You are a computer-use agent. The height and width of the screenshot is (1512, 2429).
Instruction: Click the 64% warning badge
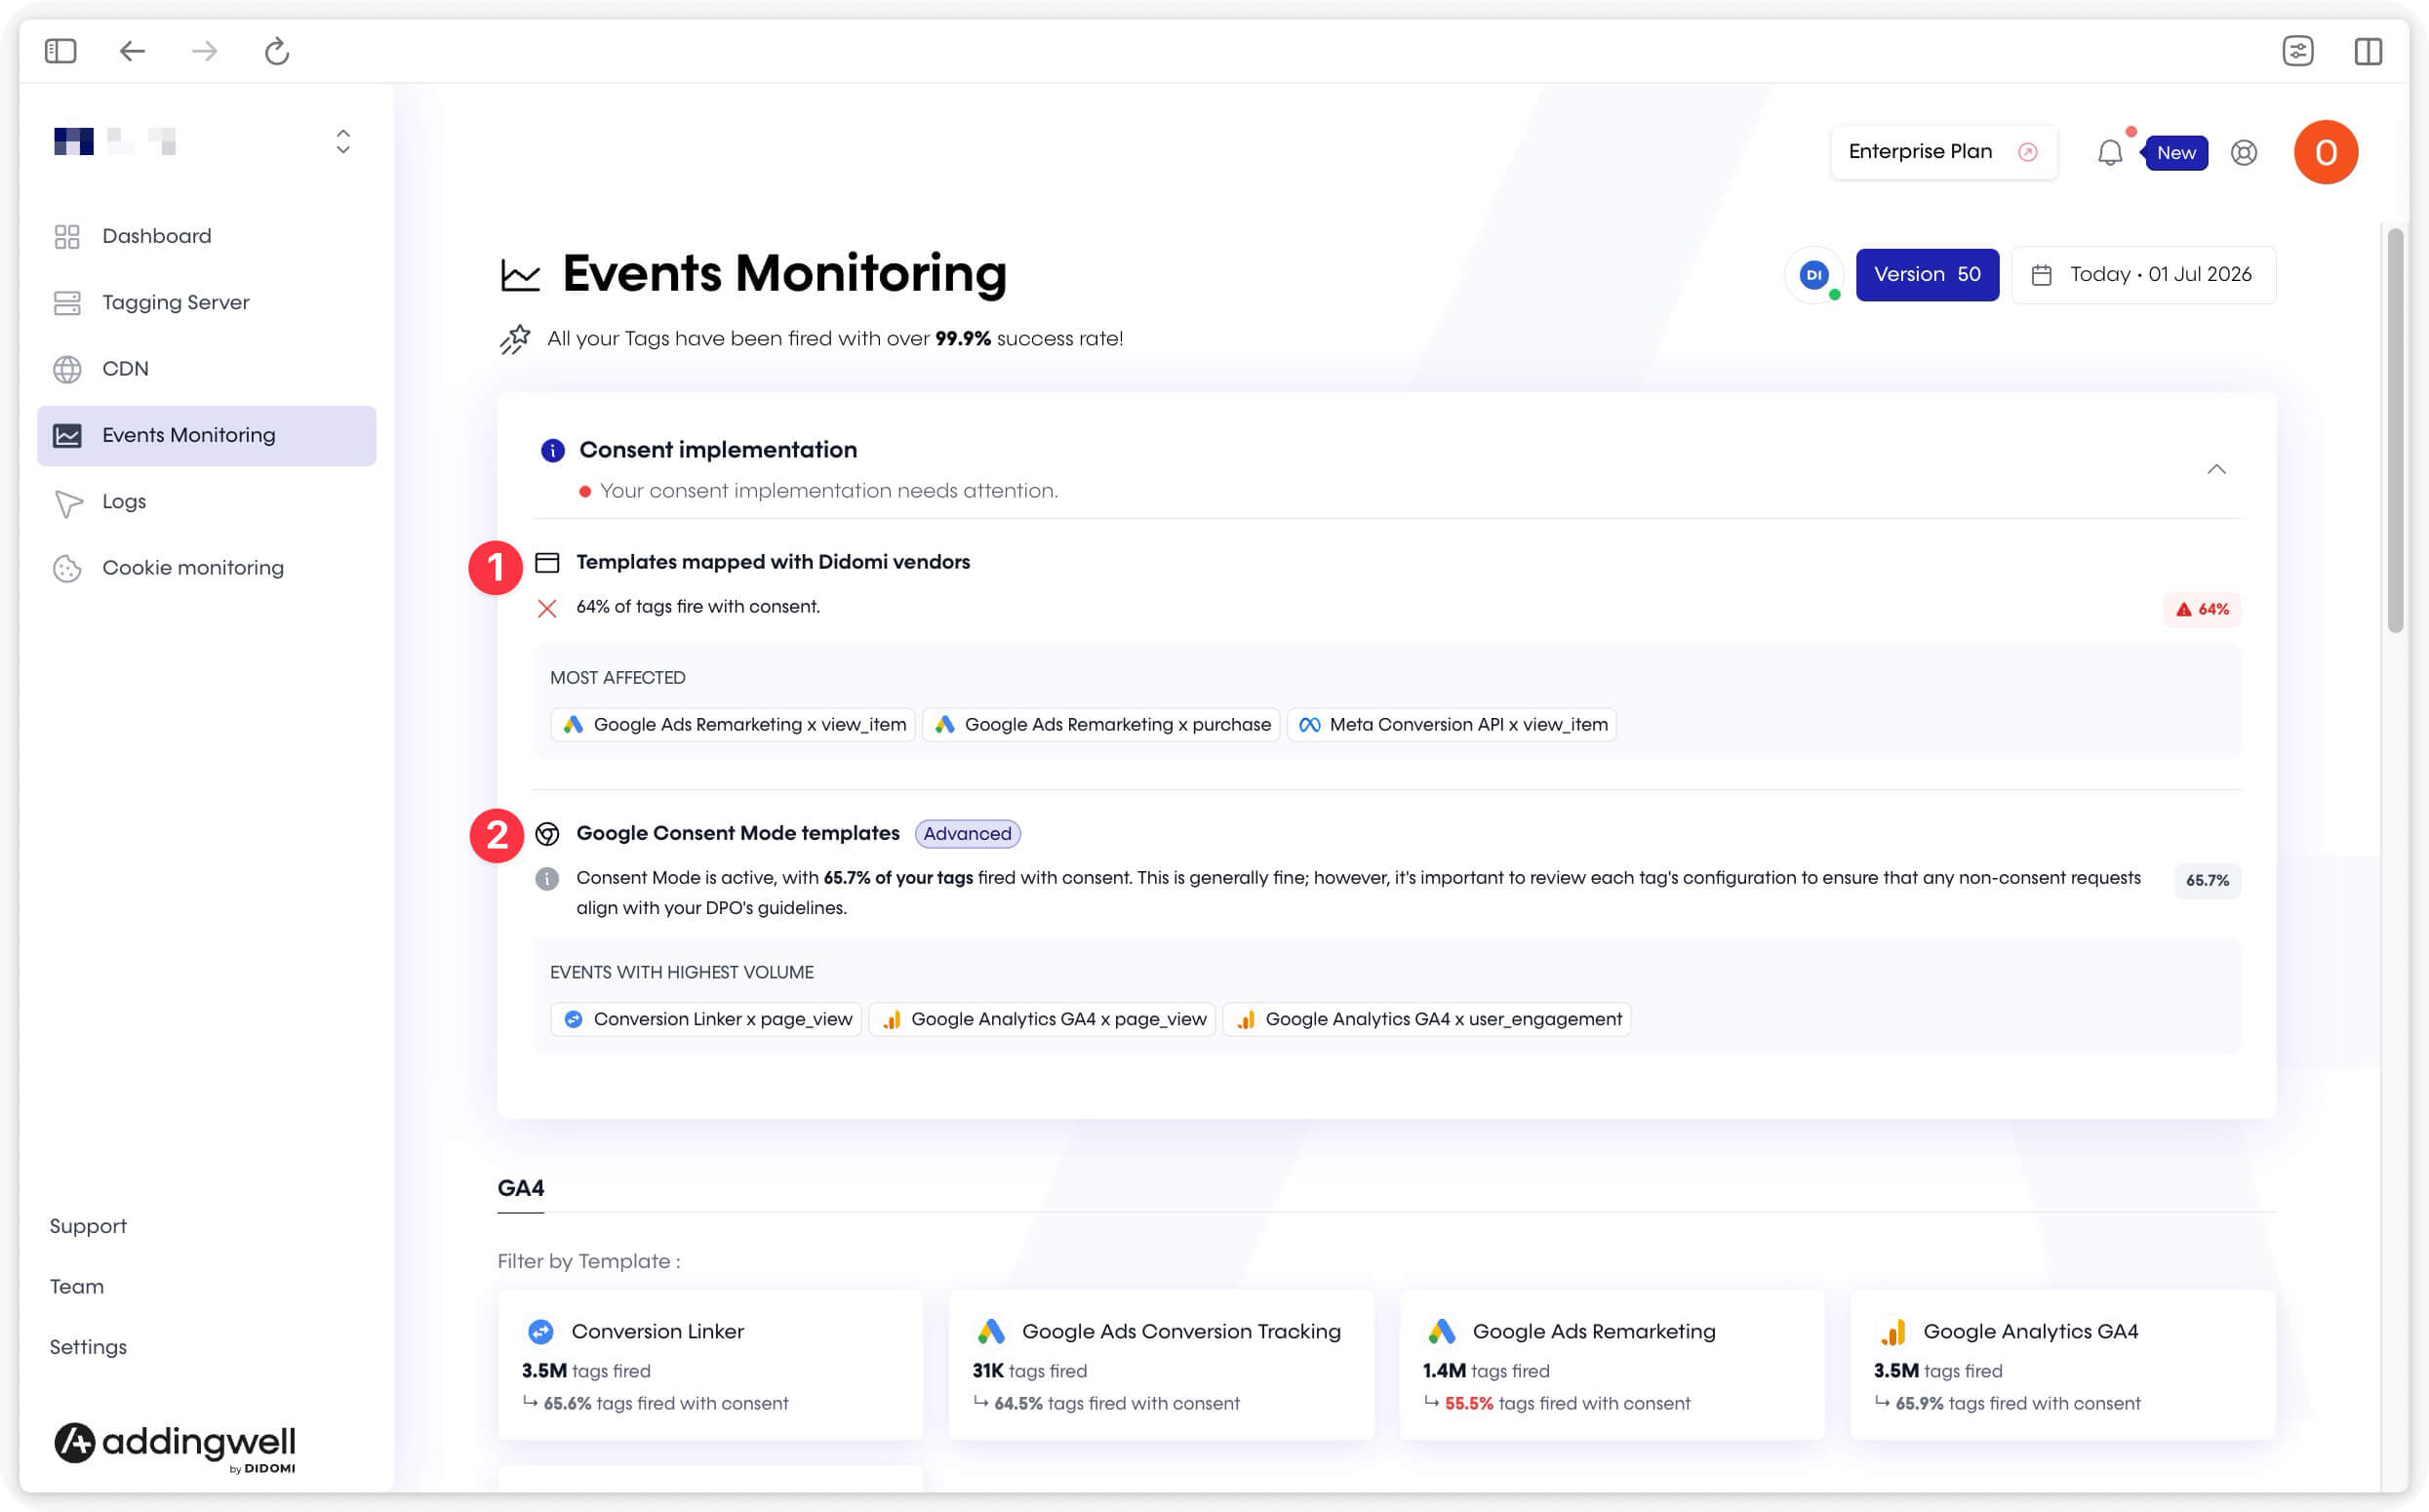tap(2201, 609)
